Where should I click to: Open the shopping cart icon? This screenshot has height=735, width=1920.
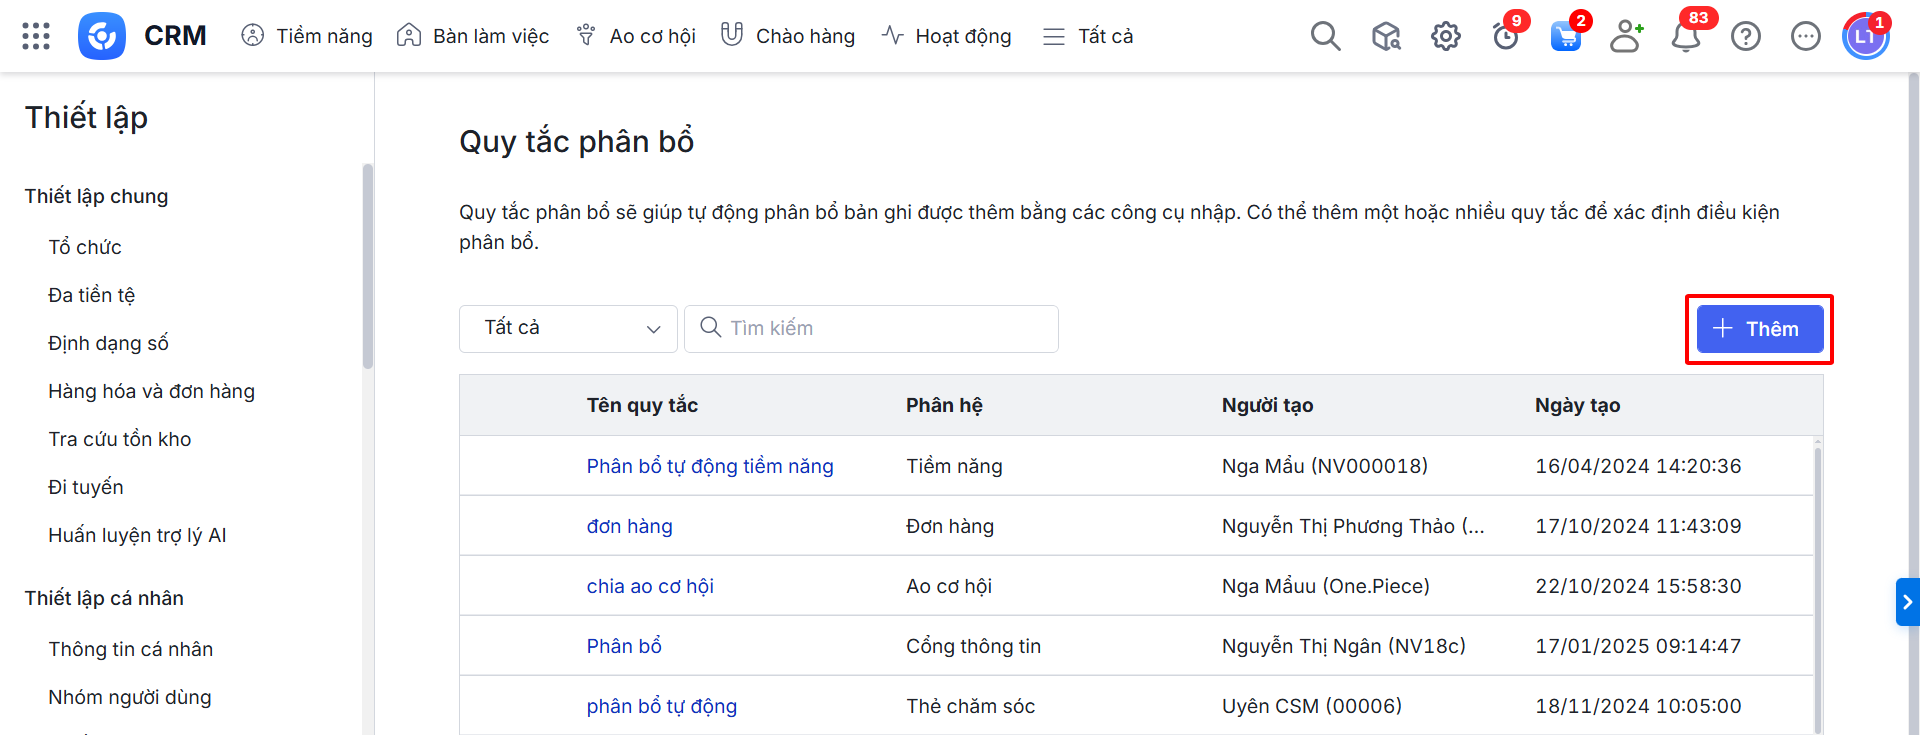(x=1565, y=37)
